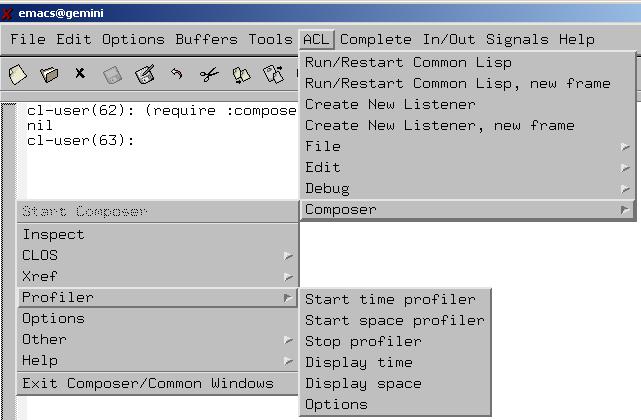Click the copy toolbar icon
The width and height of the screenshot is (641, 420).
240,74
